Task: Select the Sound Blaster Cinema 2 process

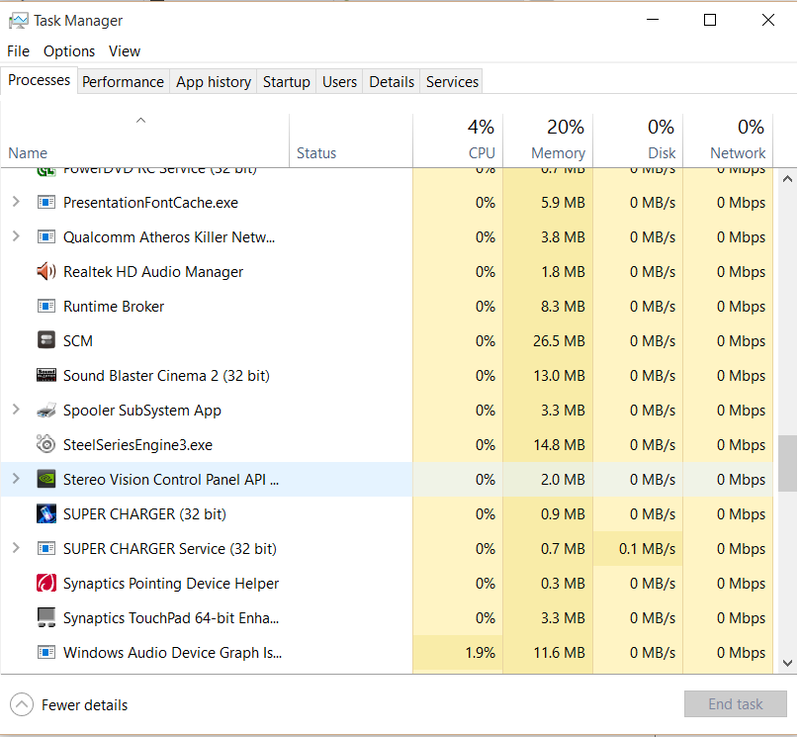Action: [x=166, y=376]
